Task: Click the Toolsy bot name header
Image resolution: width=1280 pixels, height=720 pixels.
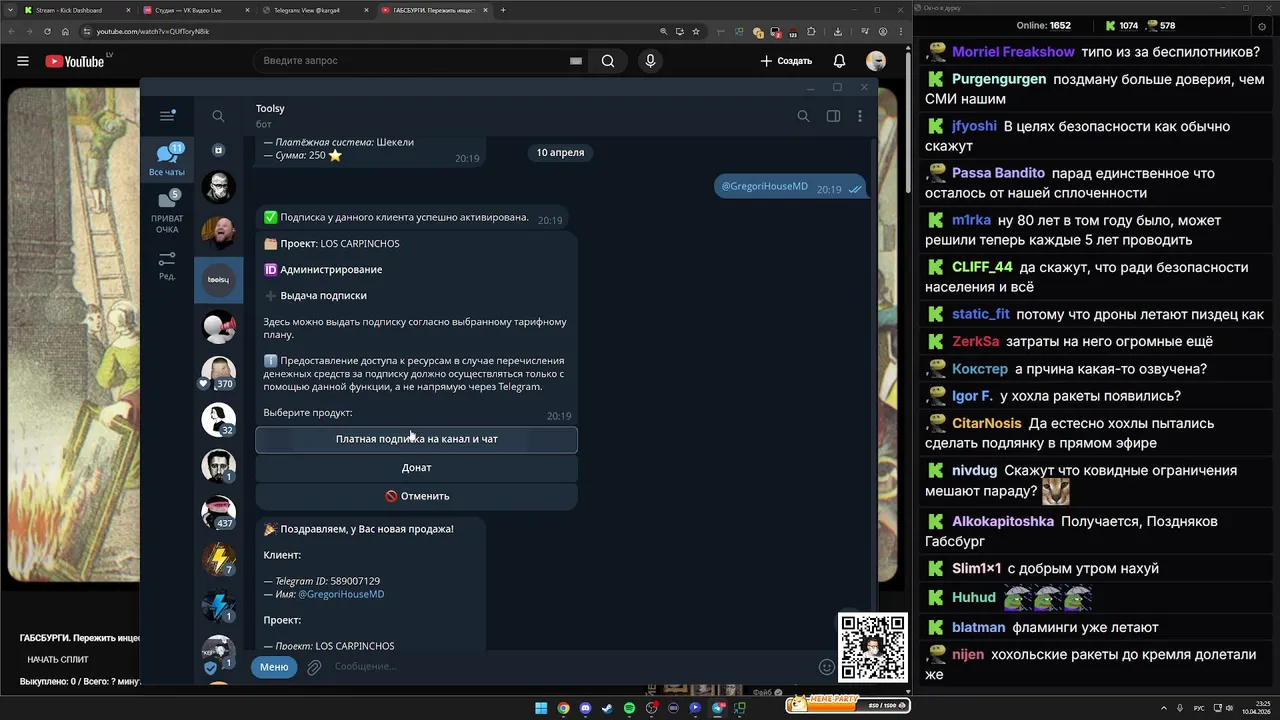Action: (x=270, y=108)
